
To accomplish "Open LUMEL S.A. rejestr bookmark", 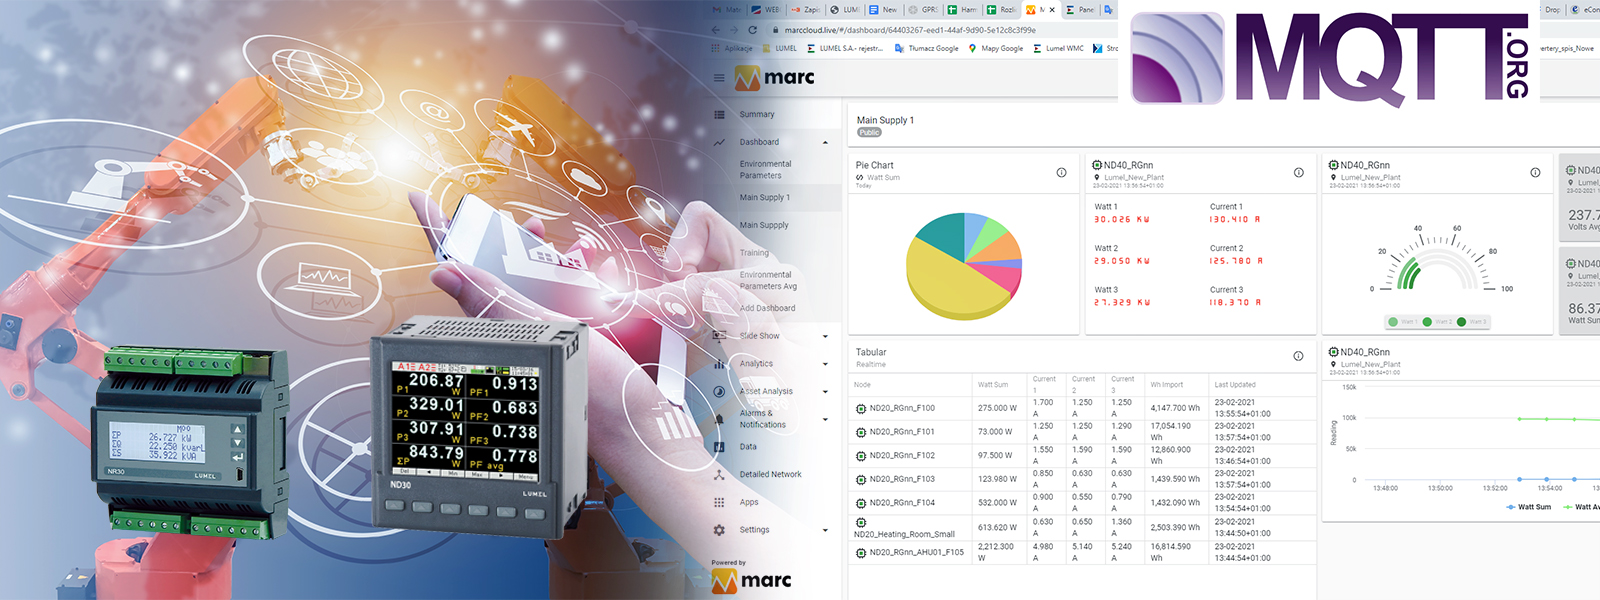I will [x=844, y=48].
